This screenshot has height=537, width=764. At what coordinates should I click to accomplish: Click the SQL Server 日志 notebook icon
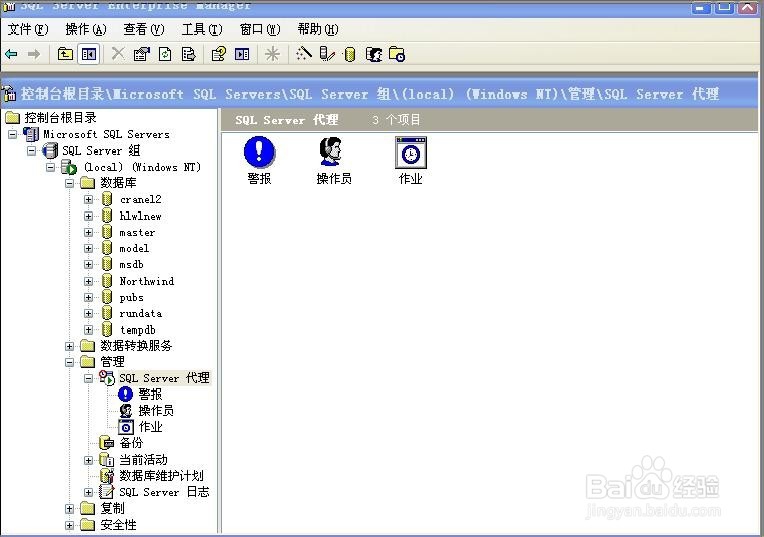[107, 492]
